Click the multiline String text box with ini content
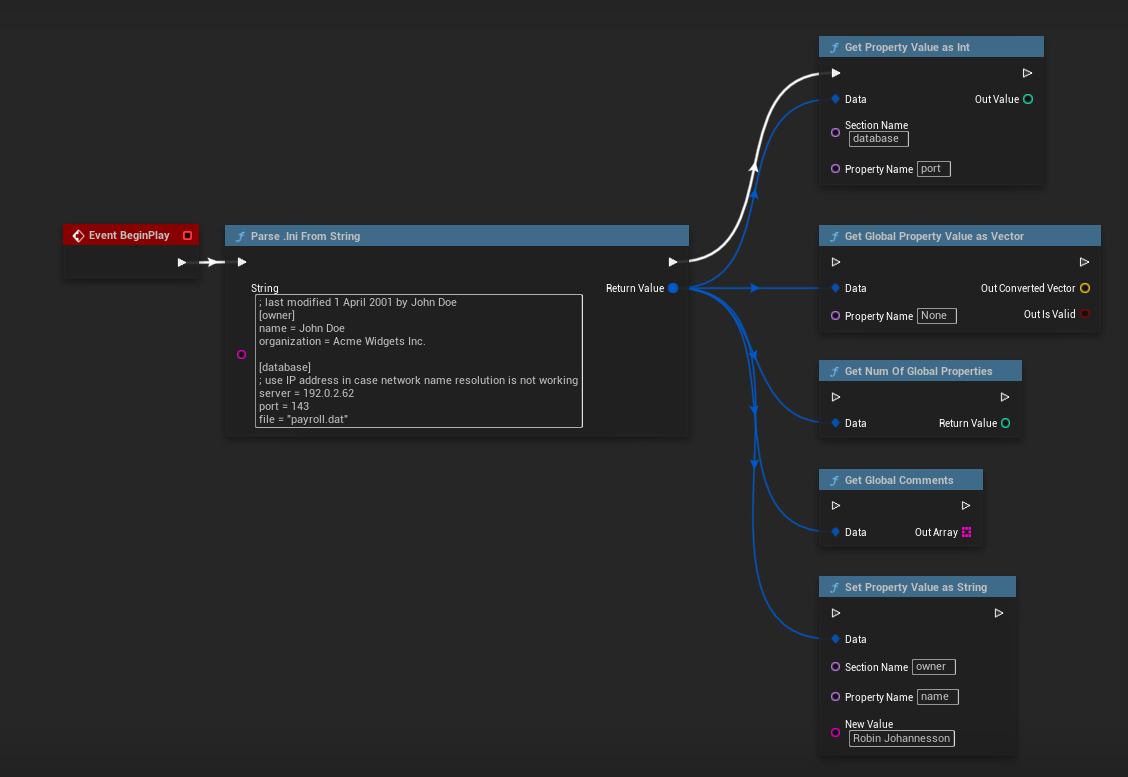This screenshot has height=777, width=1128. 418,360
